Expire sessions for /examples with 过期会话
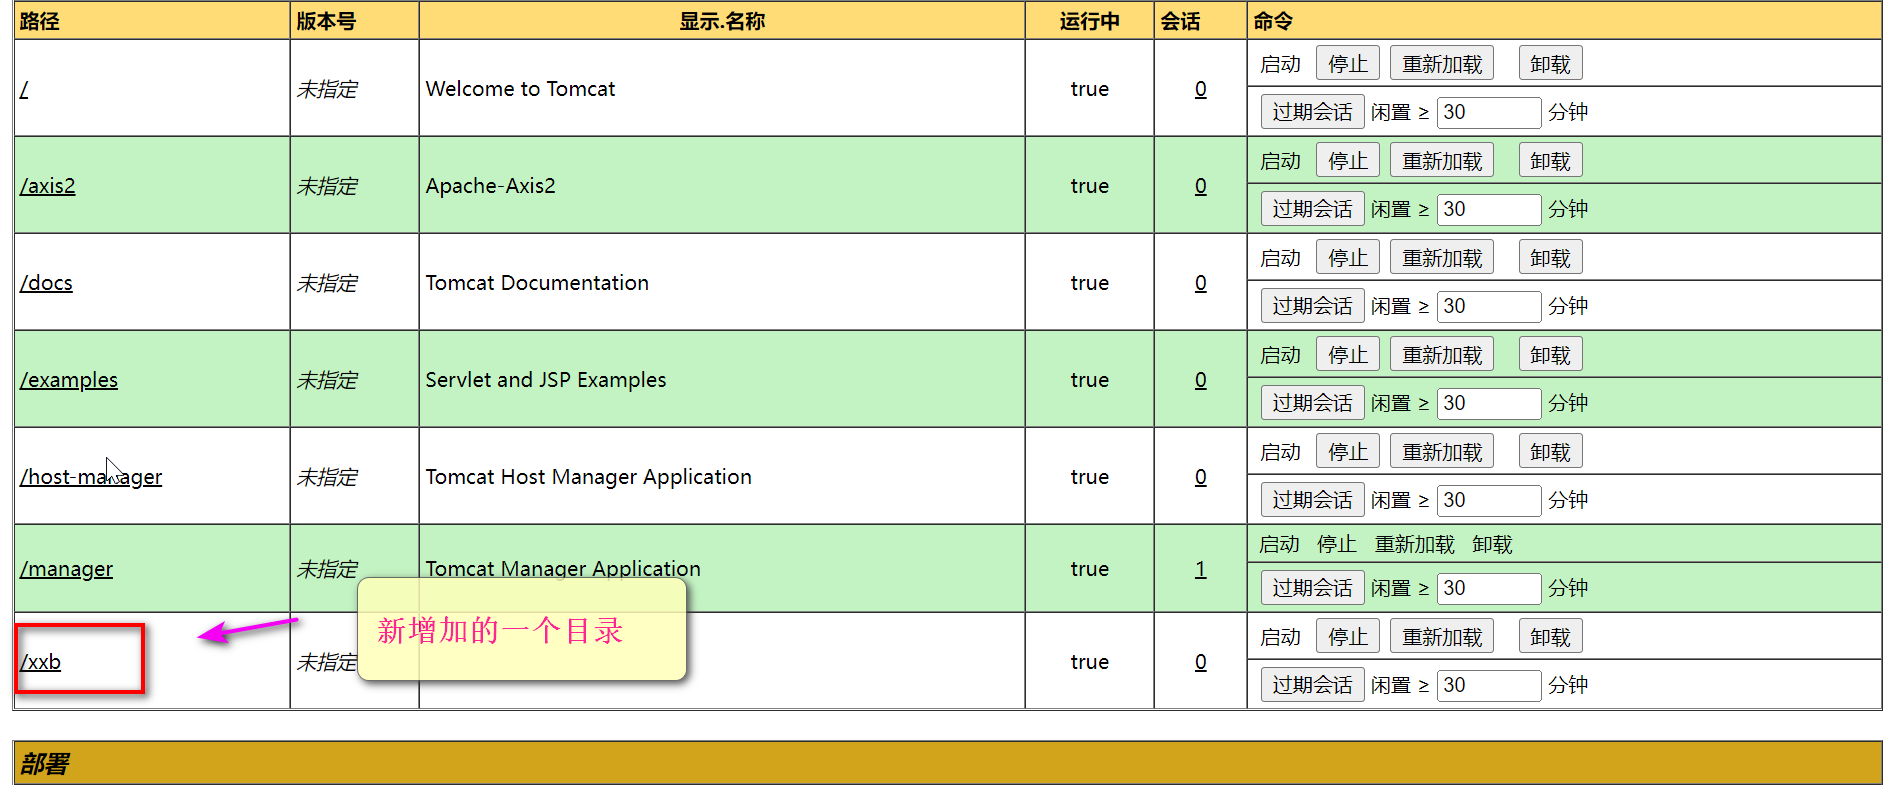This screenshot has width=1888, height=785. (x=1312, y=403)
